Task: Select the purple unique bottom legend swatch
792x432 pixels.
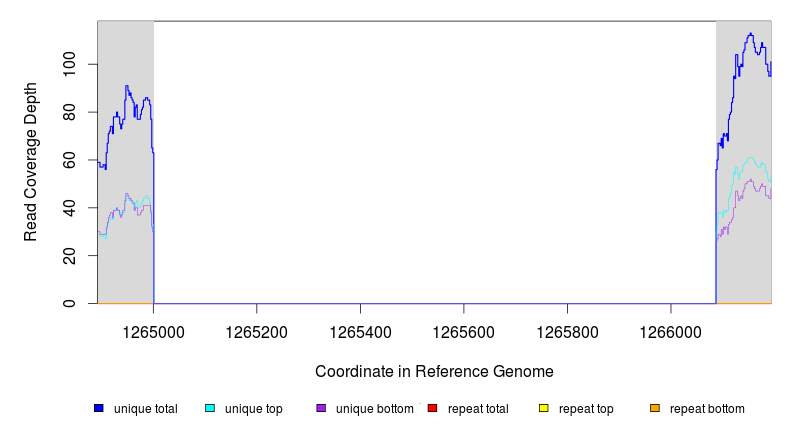Action: [x=321, y=408]
